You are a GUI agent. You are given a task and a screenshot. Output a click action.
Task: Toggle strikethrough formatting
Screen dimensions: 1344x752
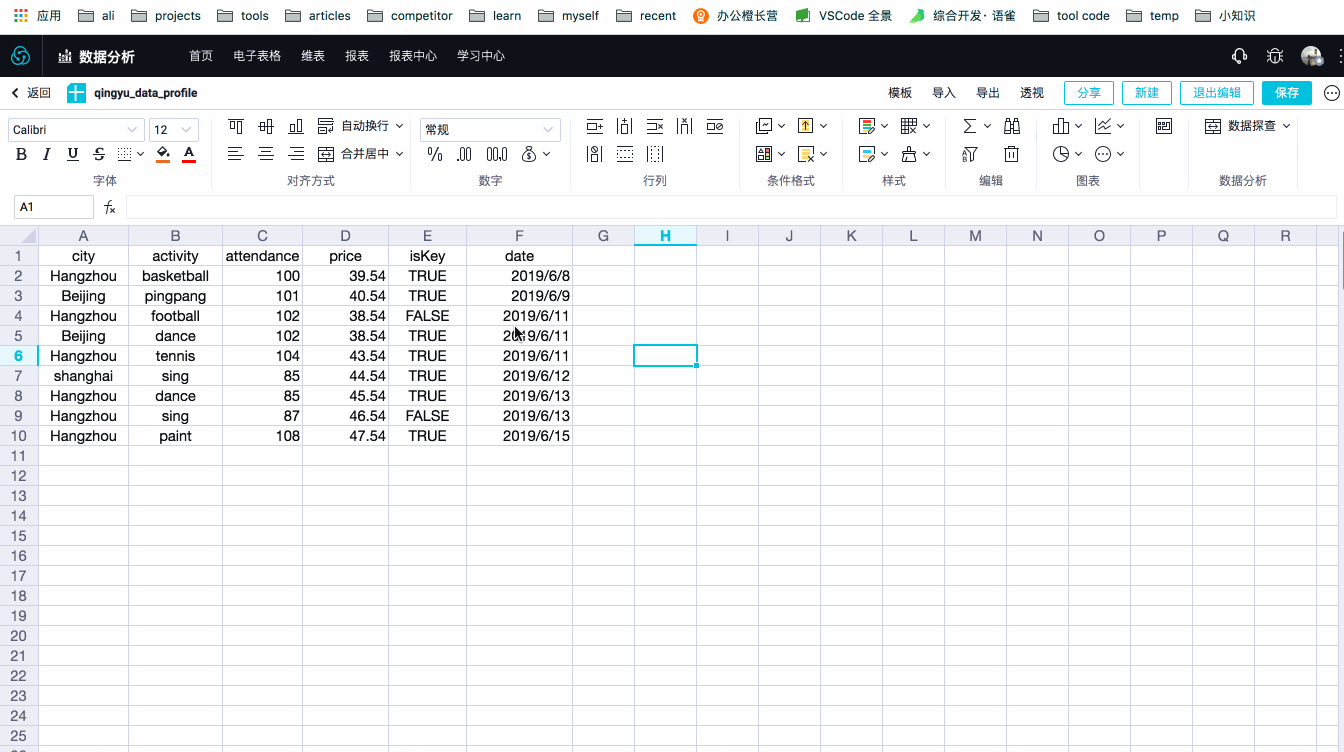pos(99,154)
